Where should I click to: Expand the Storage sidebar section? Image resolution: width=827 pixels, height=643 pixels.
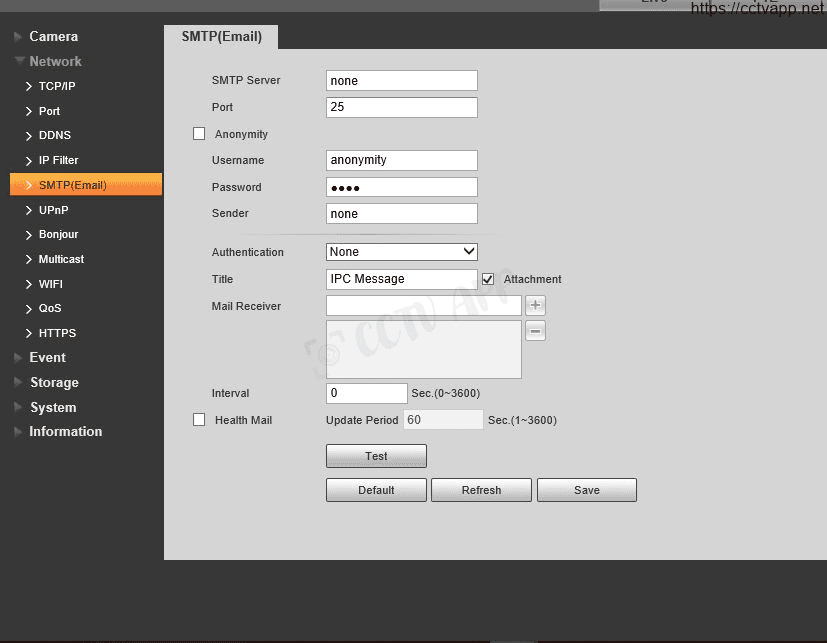[53, 383]
